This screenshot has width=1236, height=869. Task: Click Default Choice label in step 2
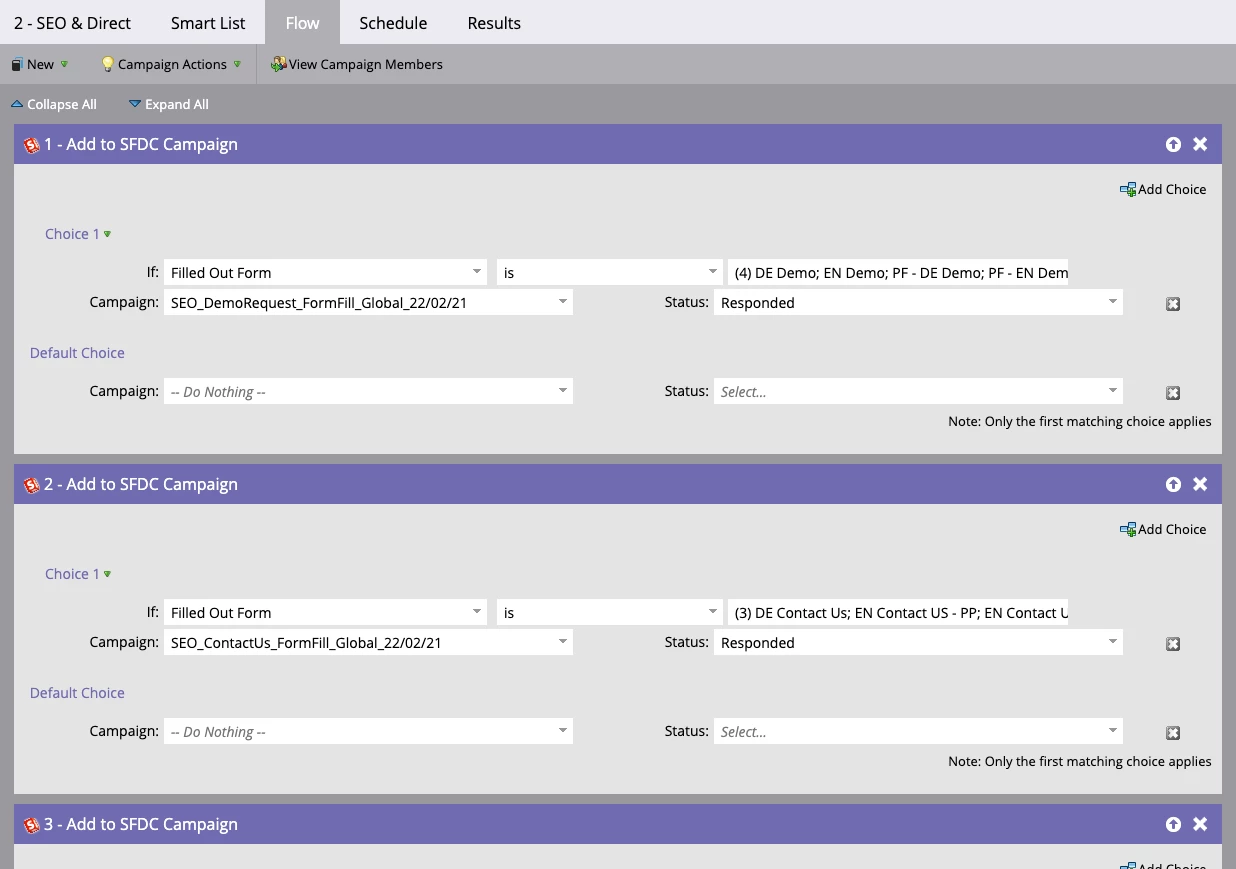[x=77, y=693]
